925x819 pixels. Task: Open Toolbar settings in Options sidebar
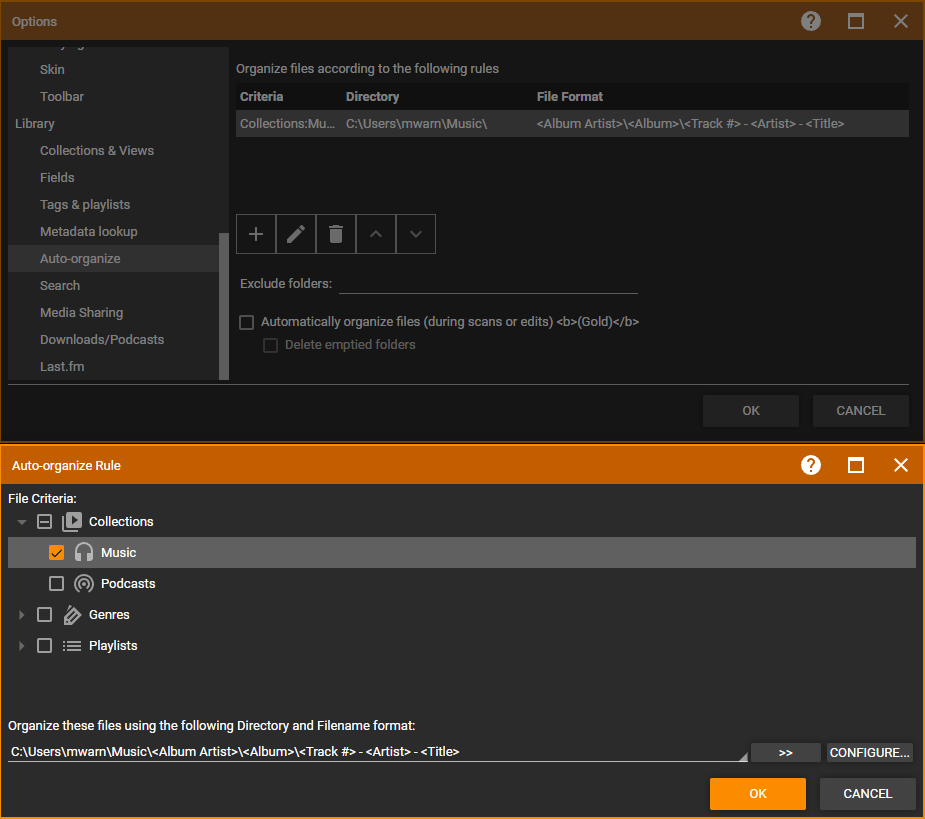pos(62,97)
